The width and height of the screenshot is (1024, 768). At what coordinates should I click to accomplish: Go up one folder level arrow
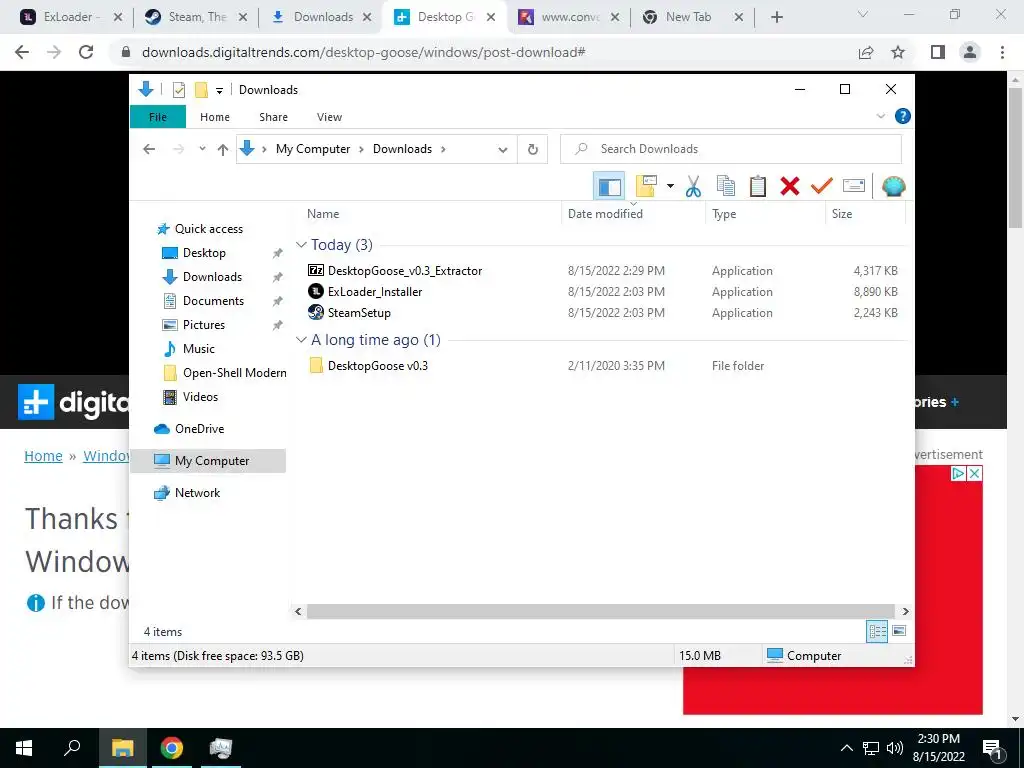[x=223, y=150]
